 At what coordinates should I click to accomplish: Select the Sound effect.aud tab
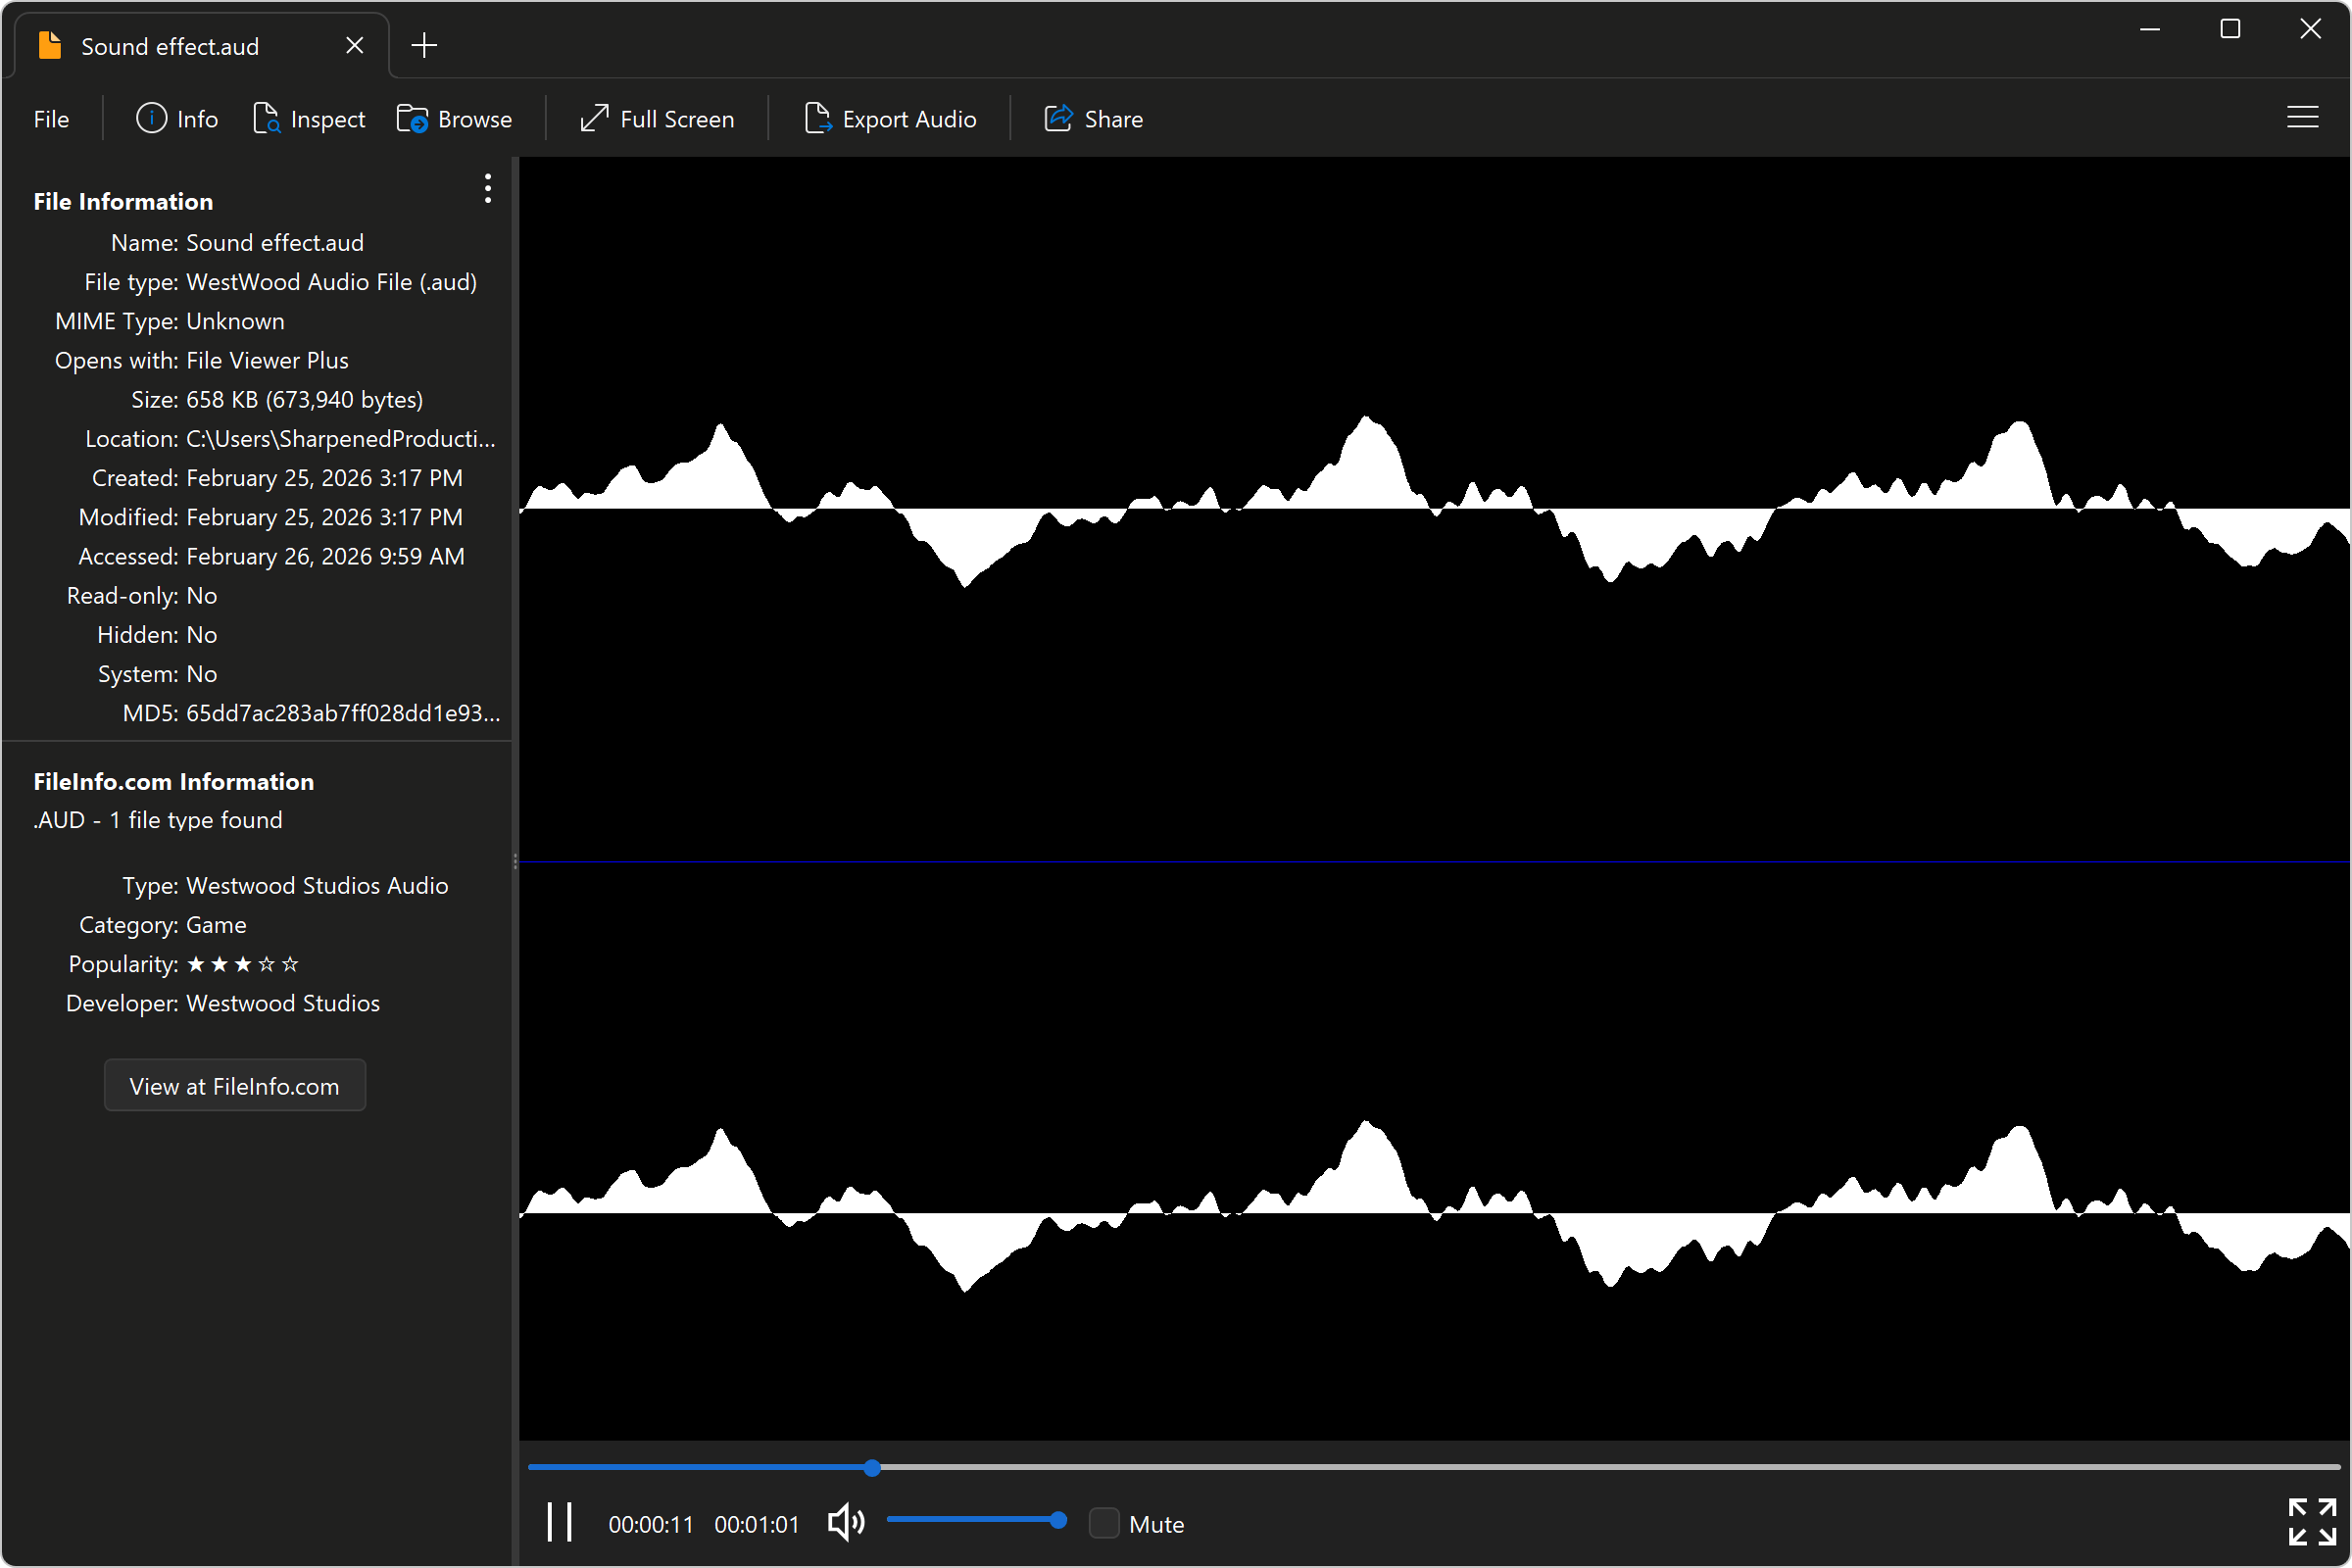[x=200, y=45]
